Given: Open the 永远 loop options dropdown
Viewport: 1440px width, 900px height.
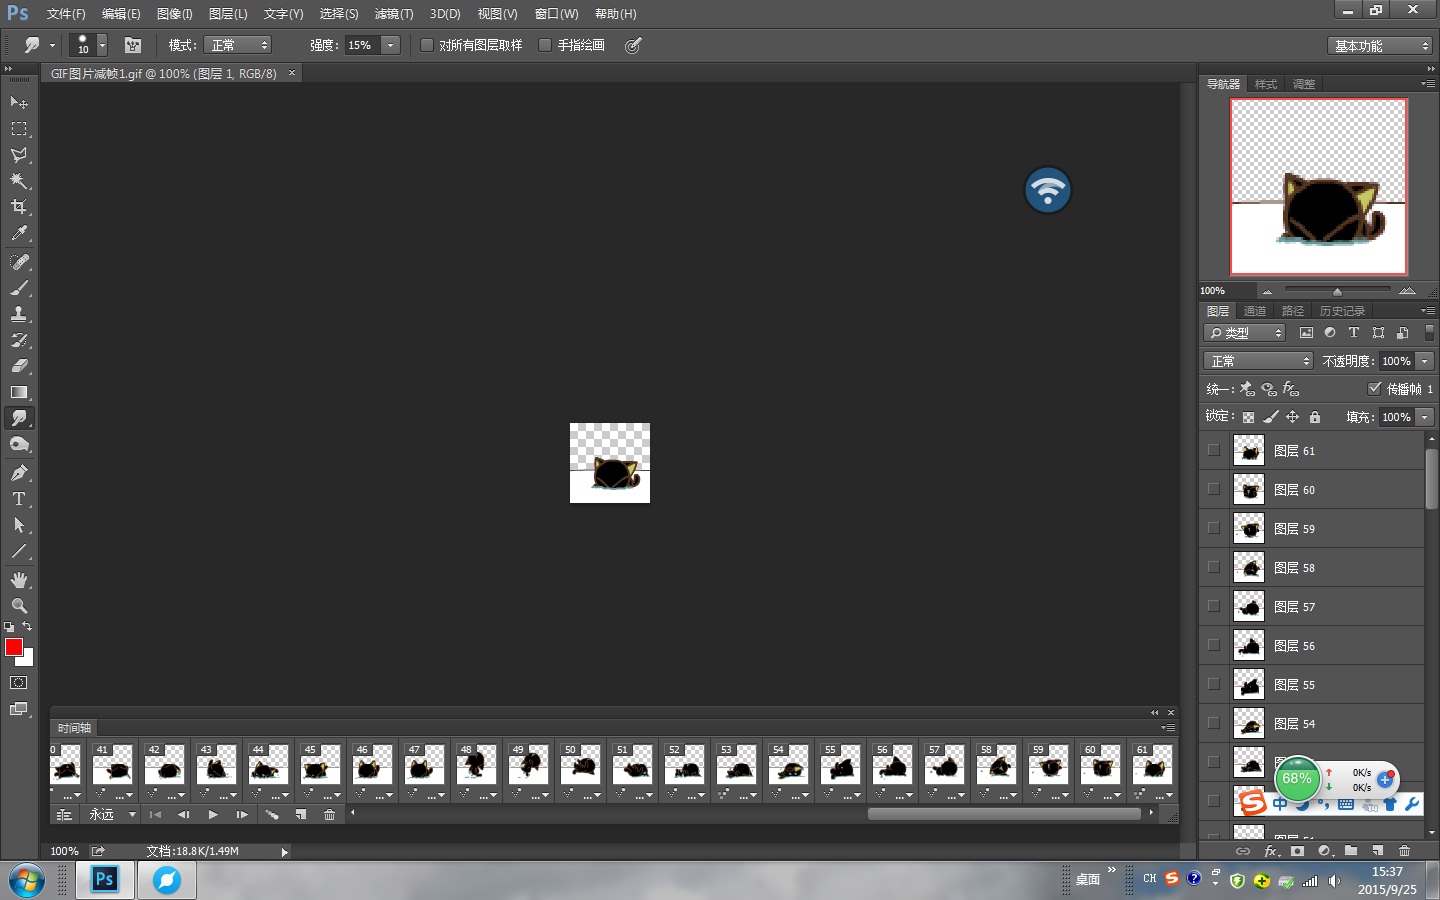Looking at the screenshot, I should click(x=112, y=815).
